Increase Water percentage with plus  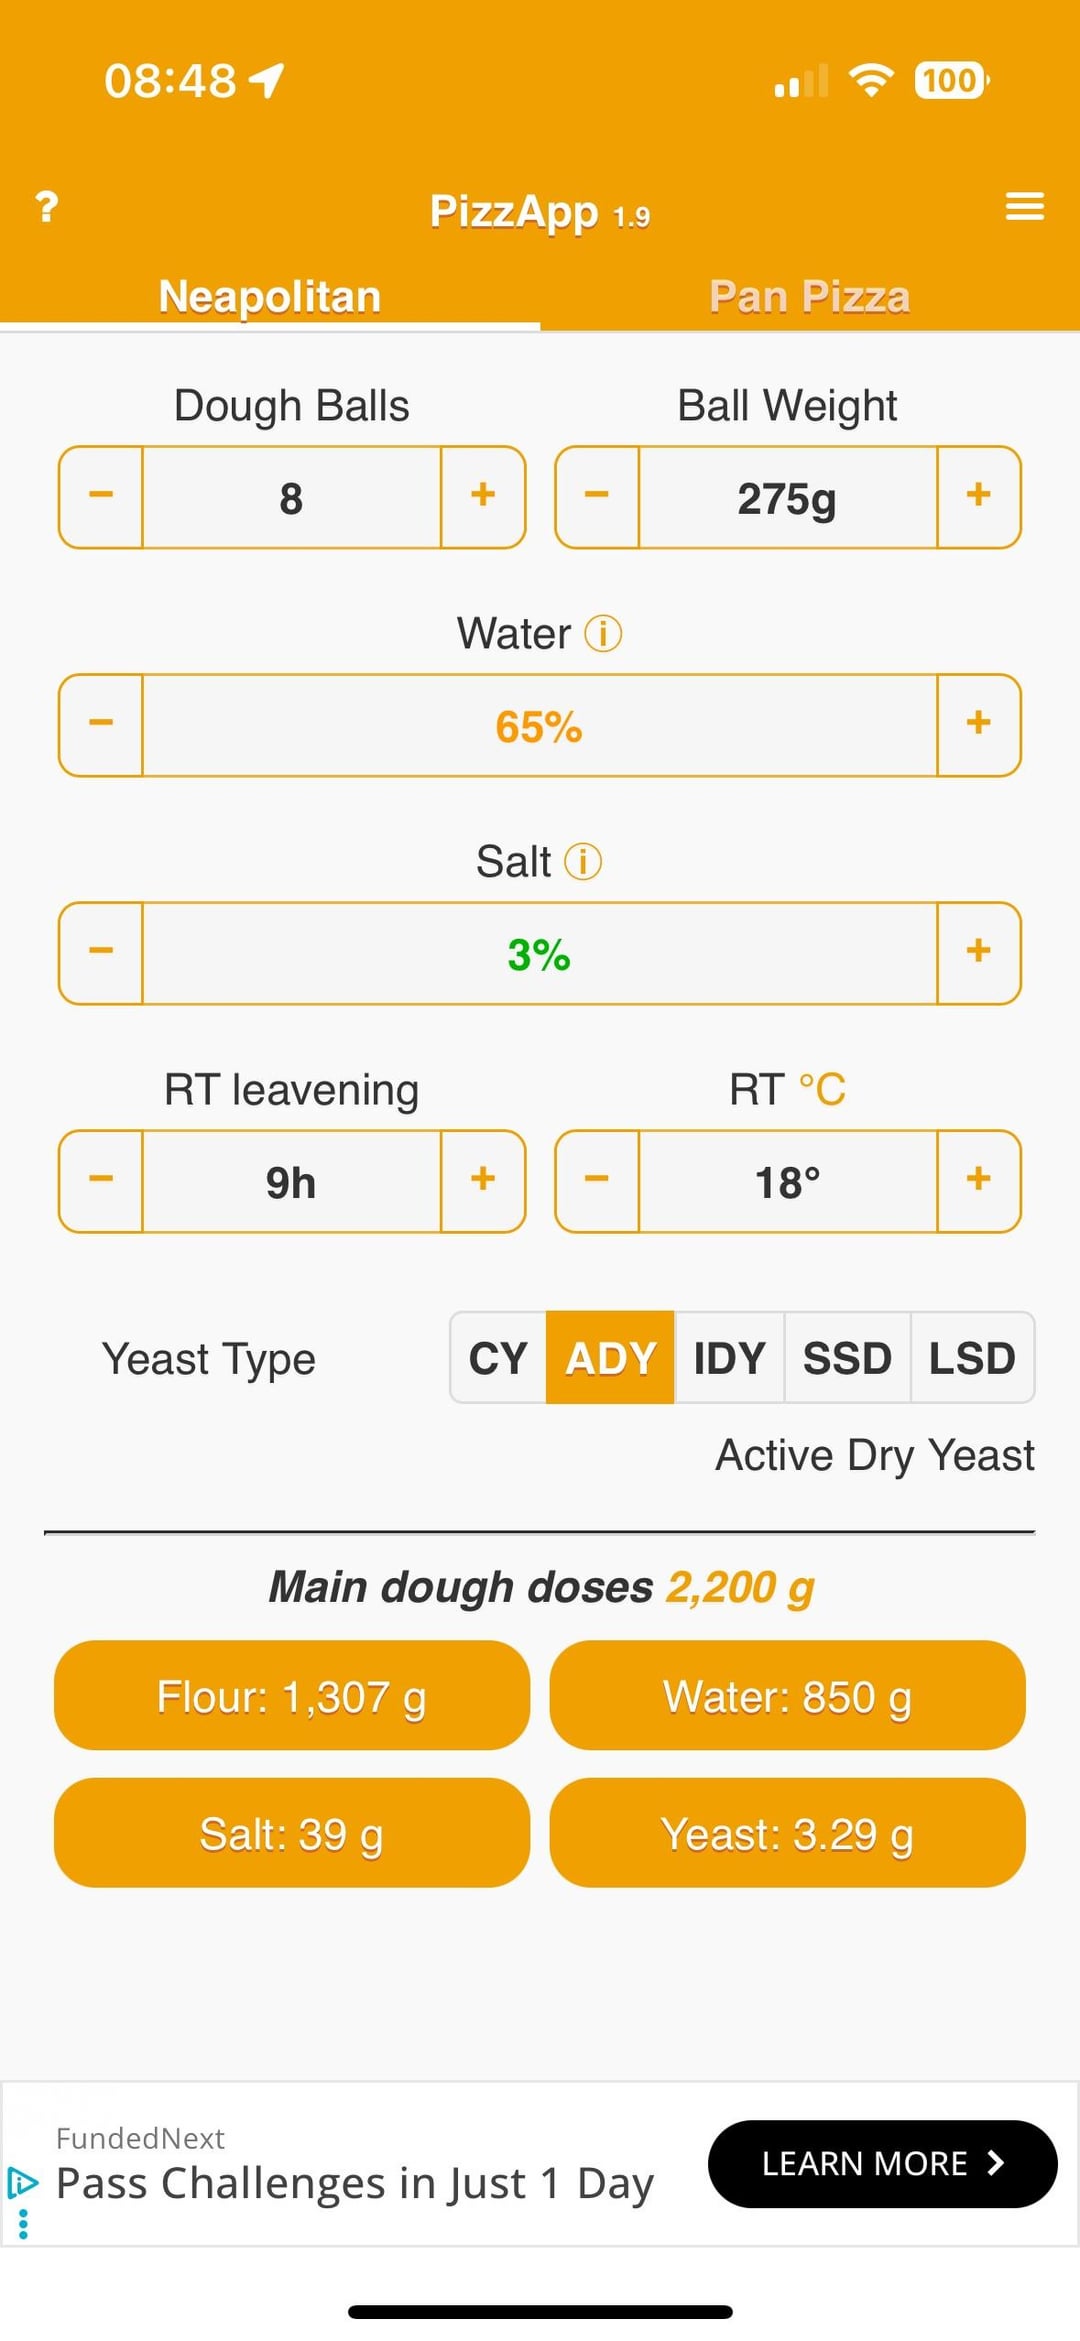click(x=978, y=725)
